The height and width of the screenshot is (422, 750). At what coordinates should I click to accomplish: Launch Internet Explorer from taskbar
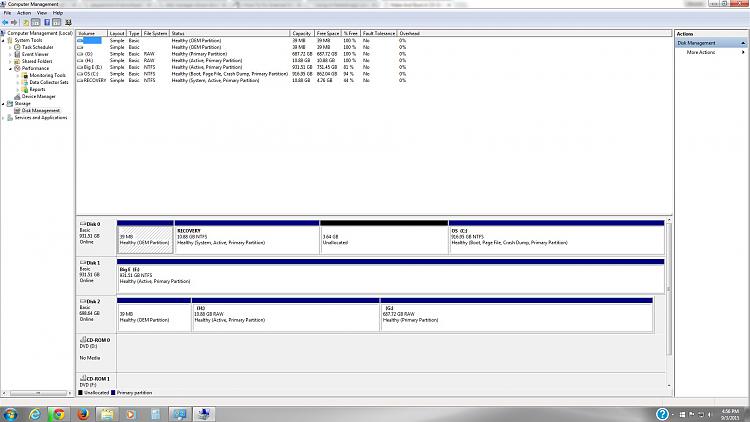tap(35, 414)
